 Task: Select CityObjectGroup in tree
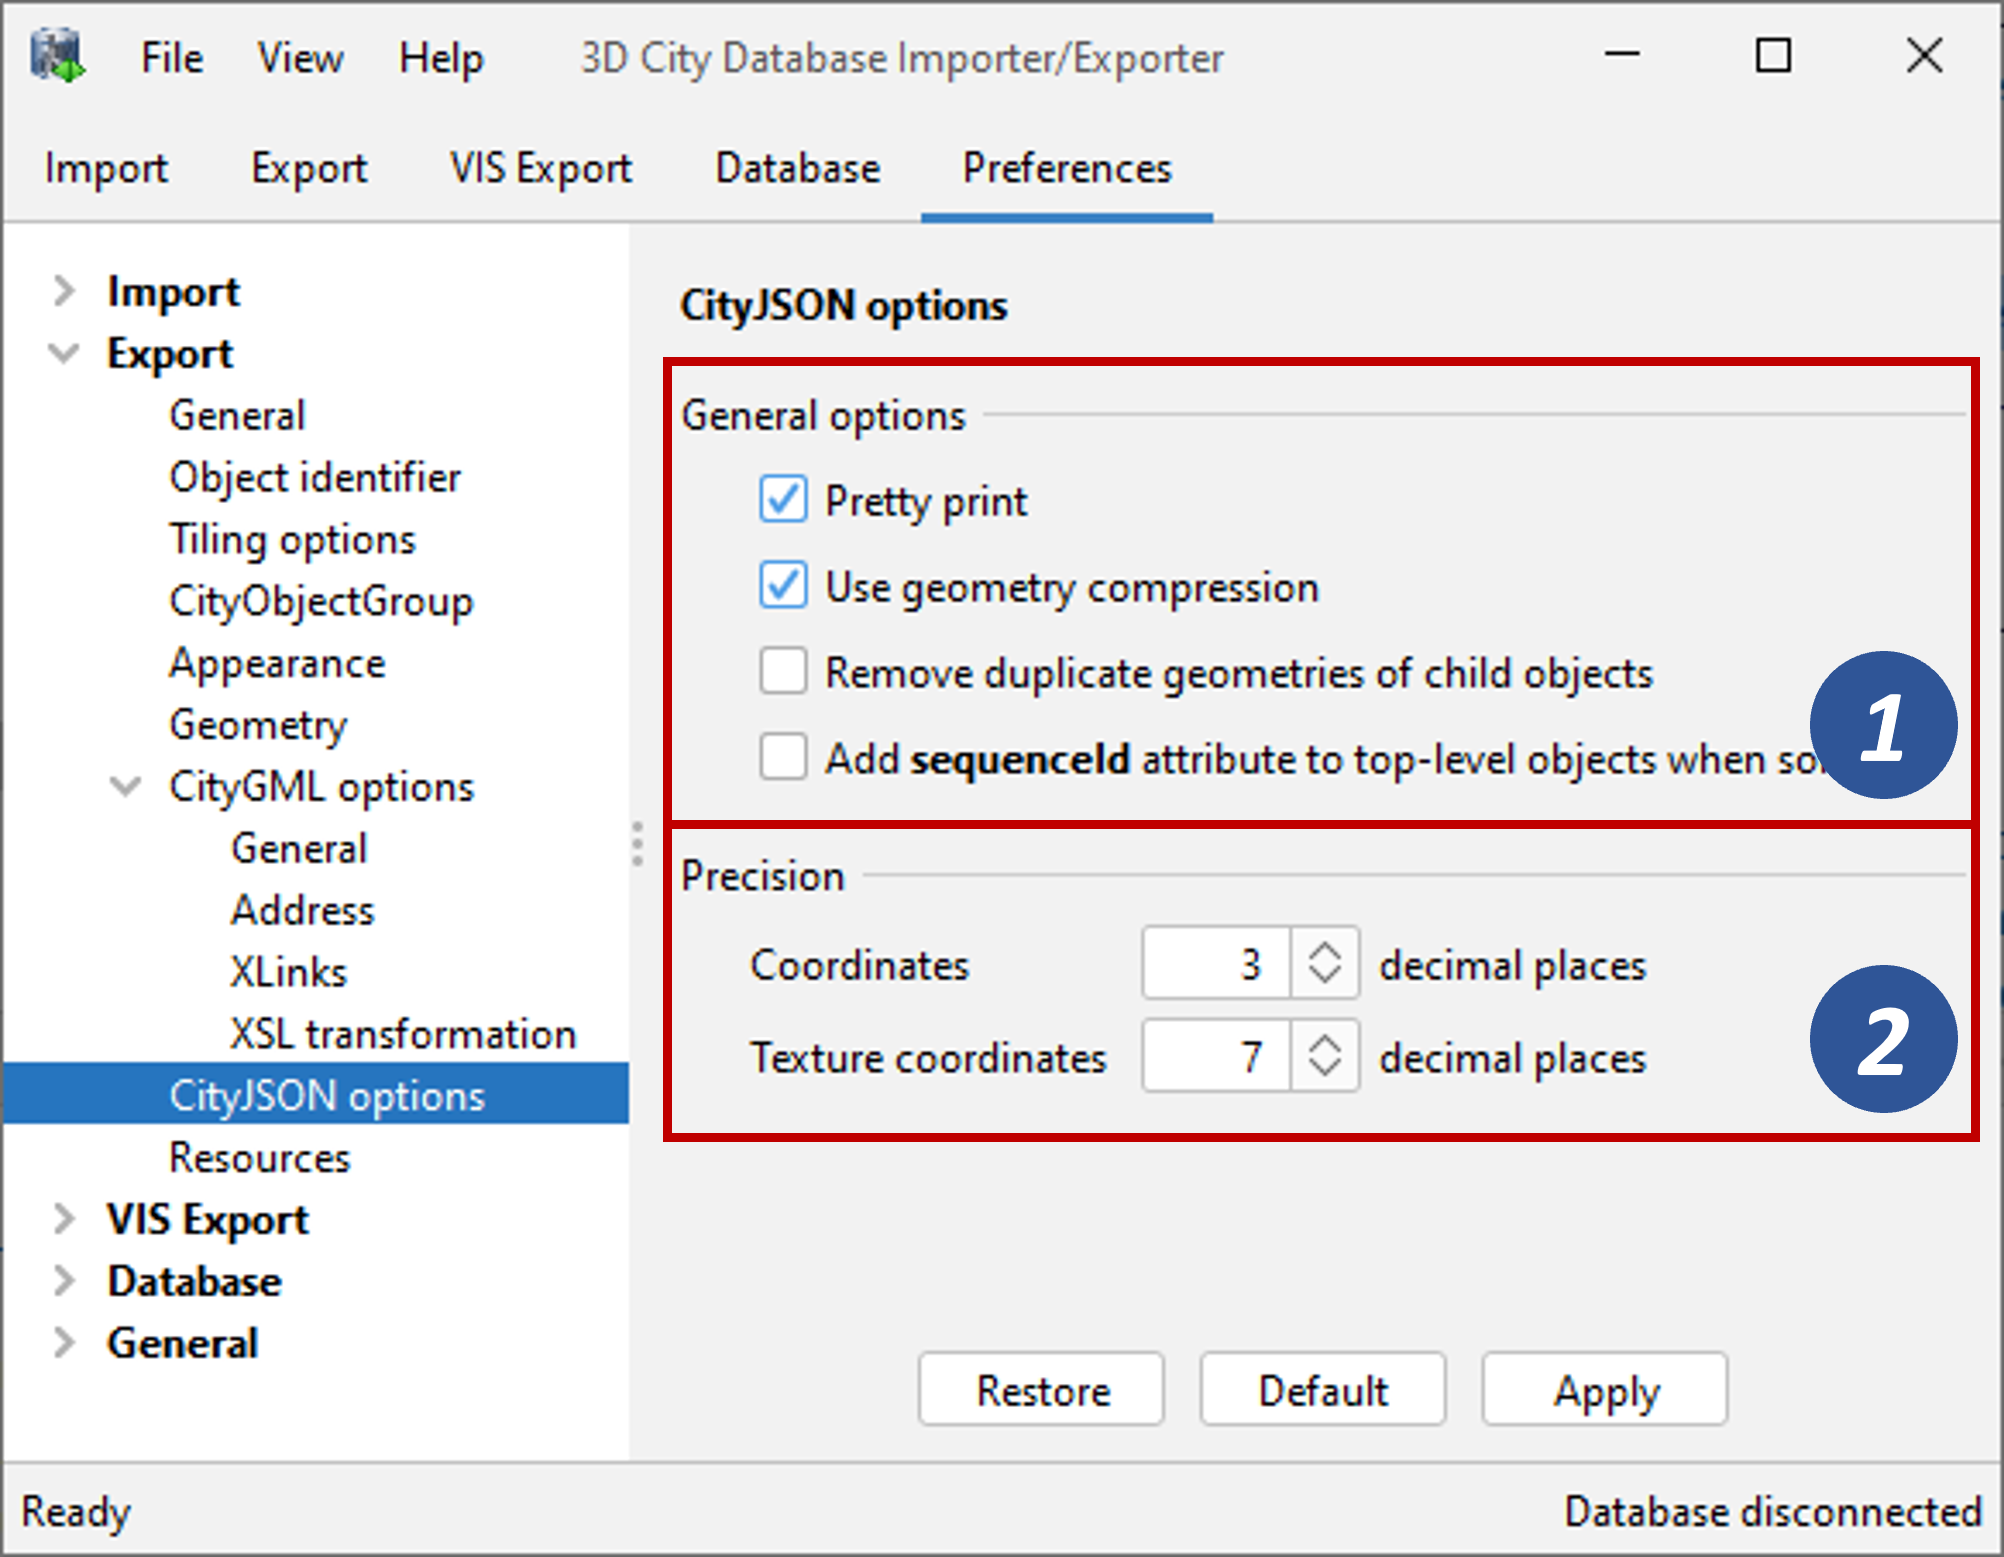(x=321, y=601)
